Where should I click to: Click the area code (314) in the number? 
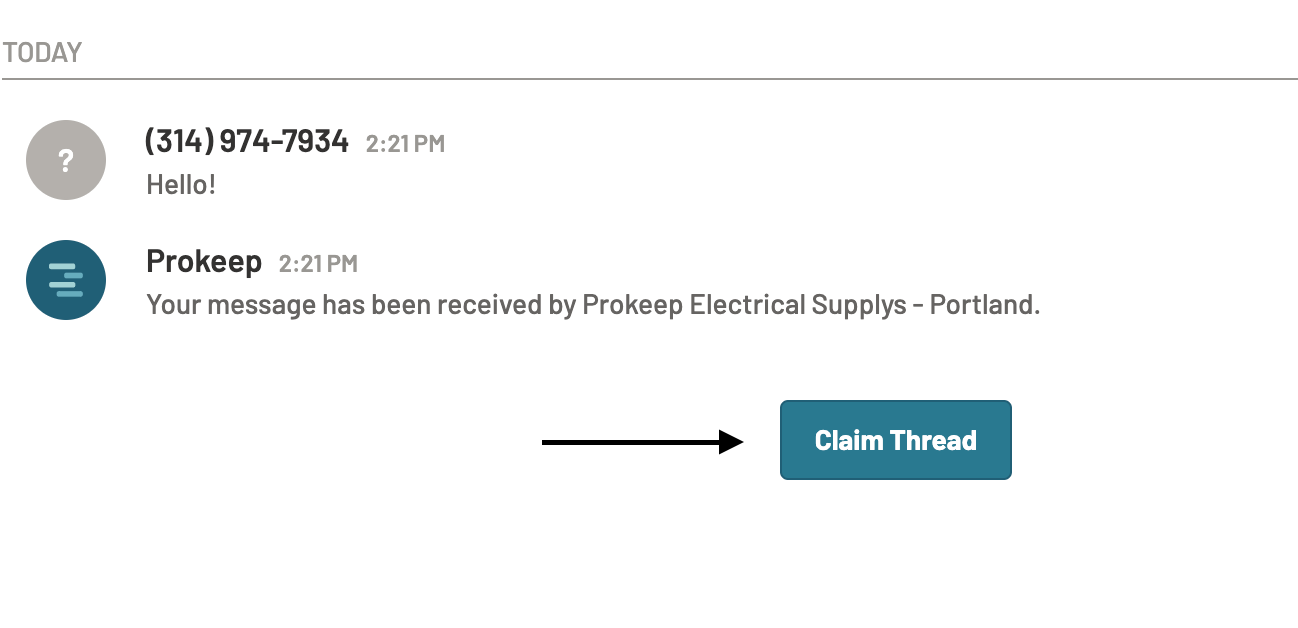point(179,142)
